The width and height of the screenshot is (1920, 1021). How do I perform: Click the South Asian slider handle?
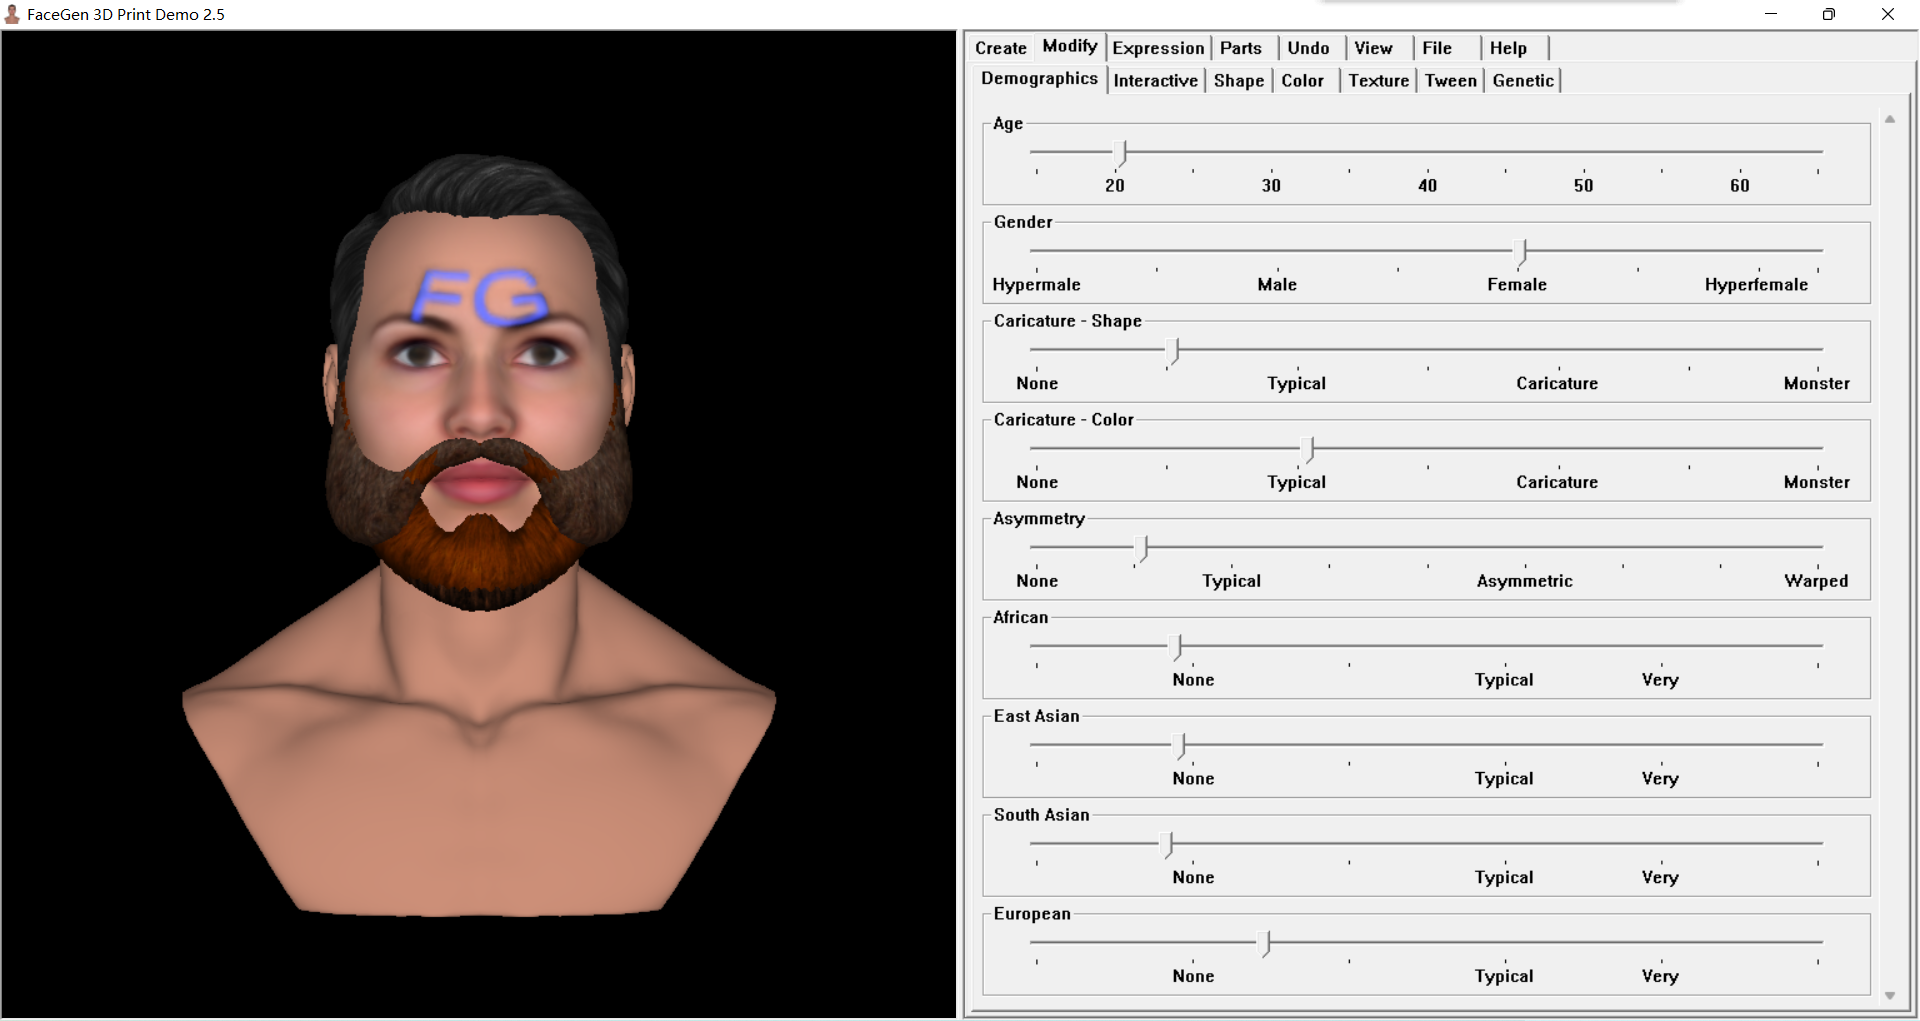pyautogui.click(x=1167, y=845)
